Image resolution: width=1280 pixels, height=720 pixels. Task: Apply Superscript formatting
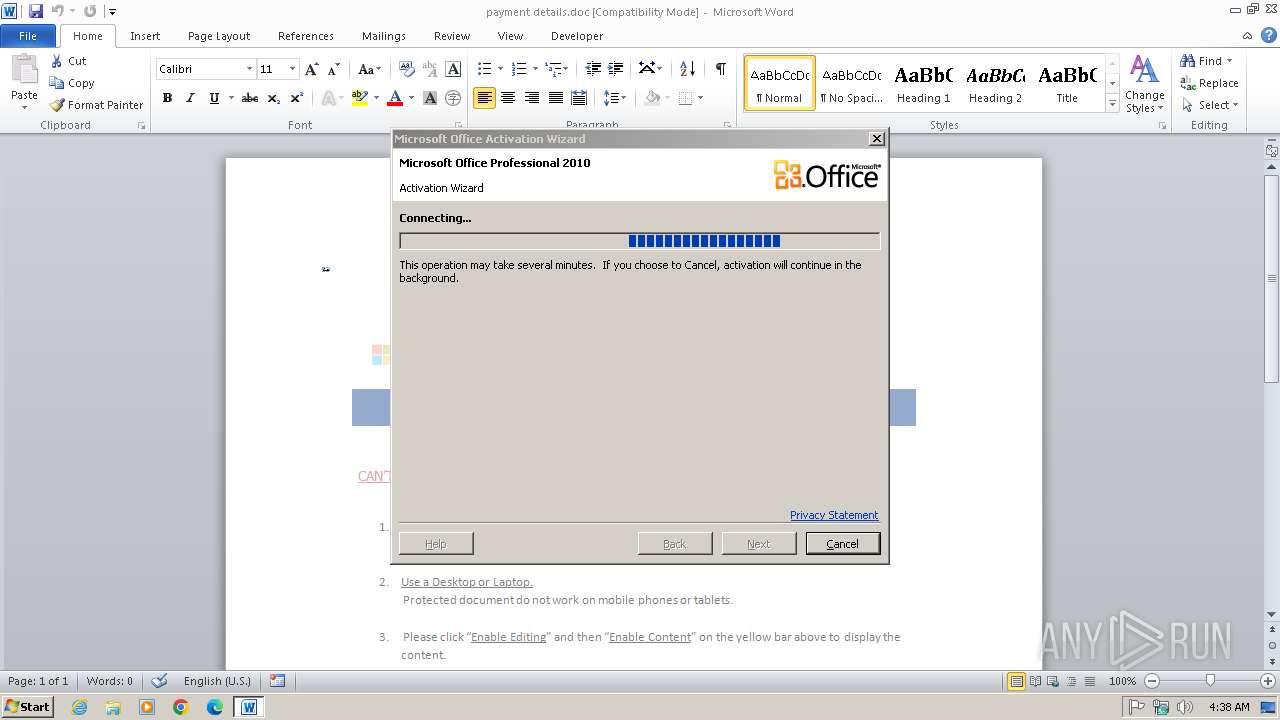[297, 98]
